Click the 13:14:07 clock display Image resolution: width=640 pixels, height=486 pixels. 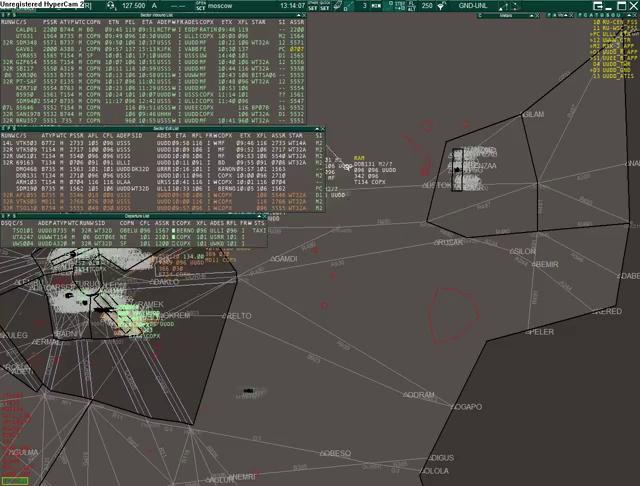[x=292, y=6]
